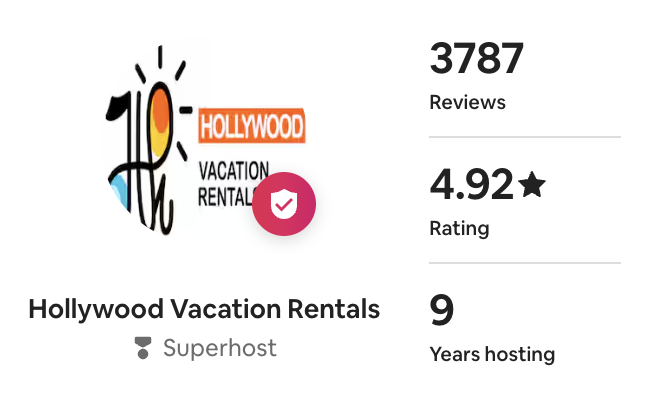
Task: Click the Years hosting label
Action: click(x=492, y=354)
